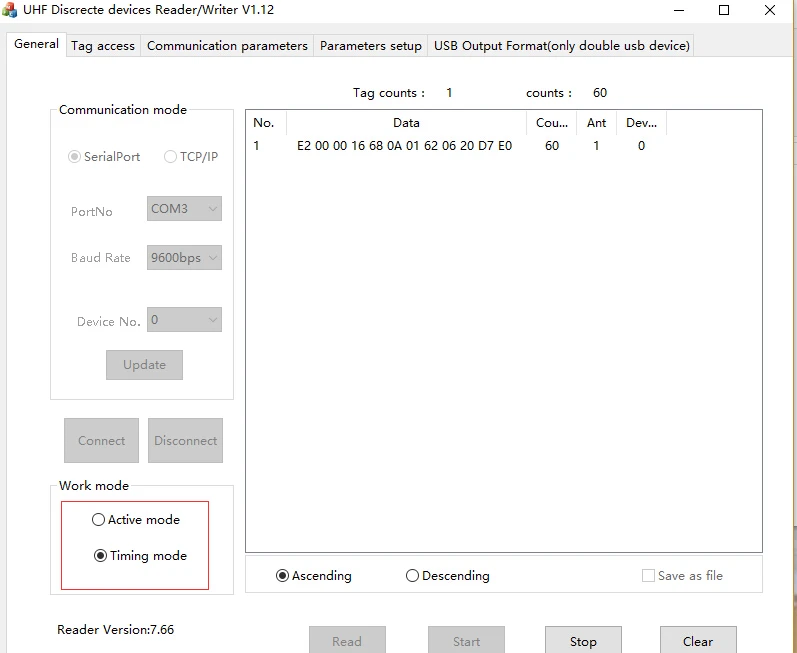Open the Device No. dropdown

click(x=184, y=320)
